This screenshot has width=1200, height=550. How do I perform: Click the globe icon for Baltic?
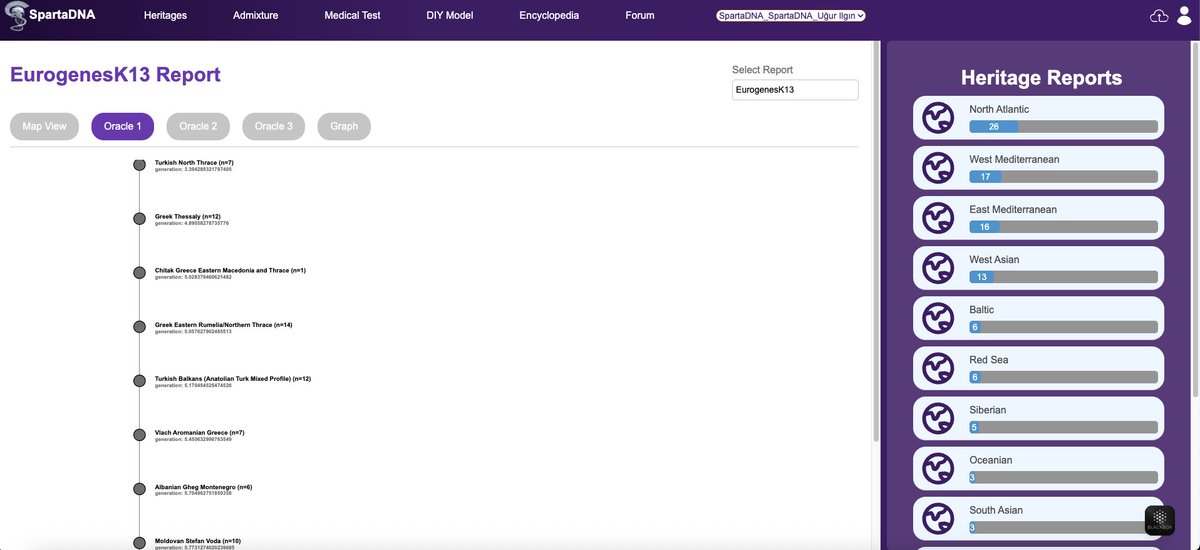(938, 318)
